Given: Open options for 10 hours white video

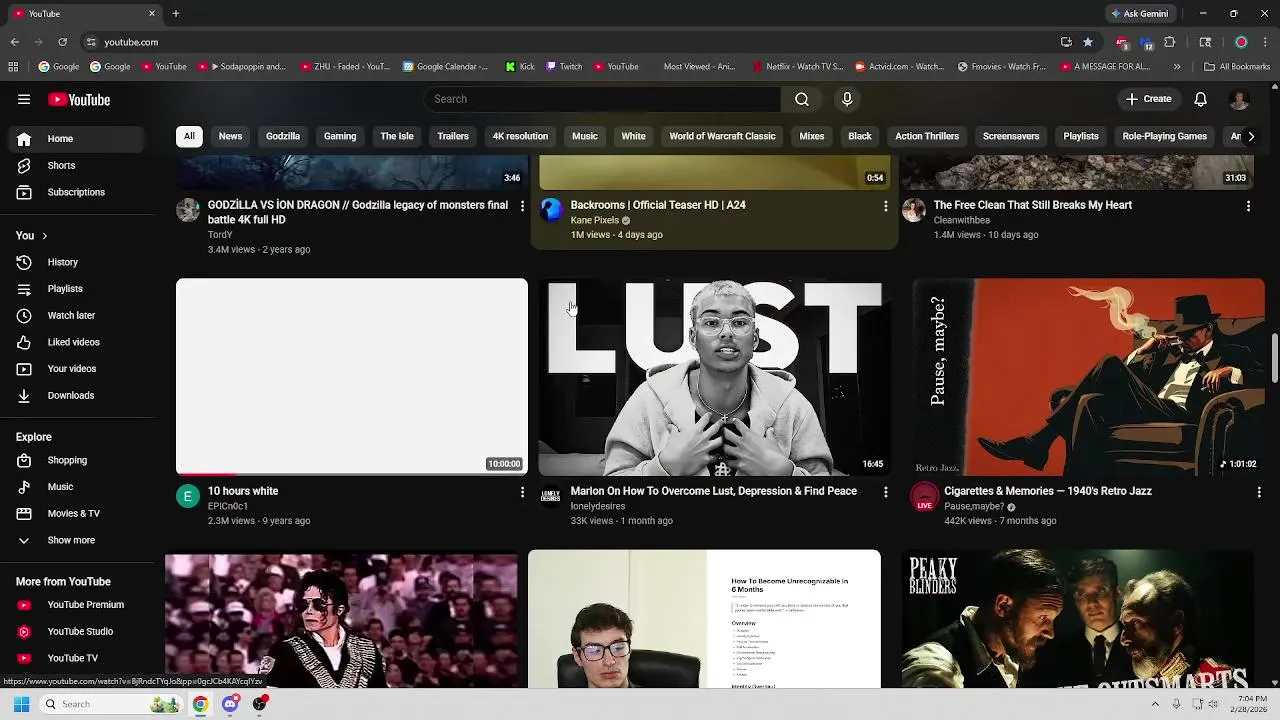Looking at the screenshot, I should 522,492.
